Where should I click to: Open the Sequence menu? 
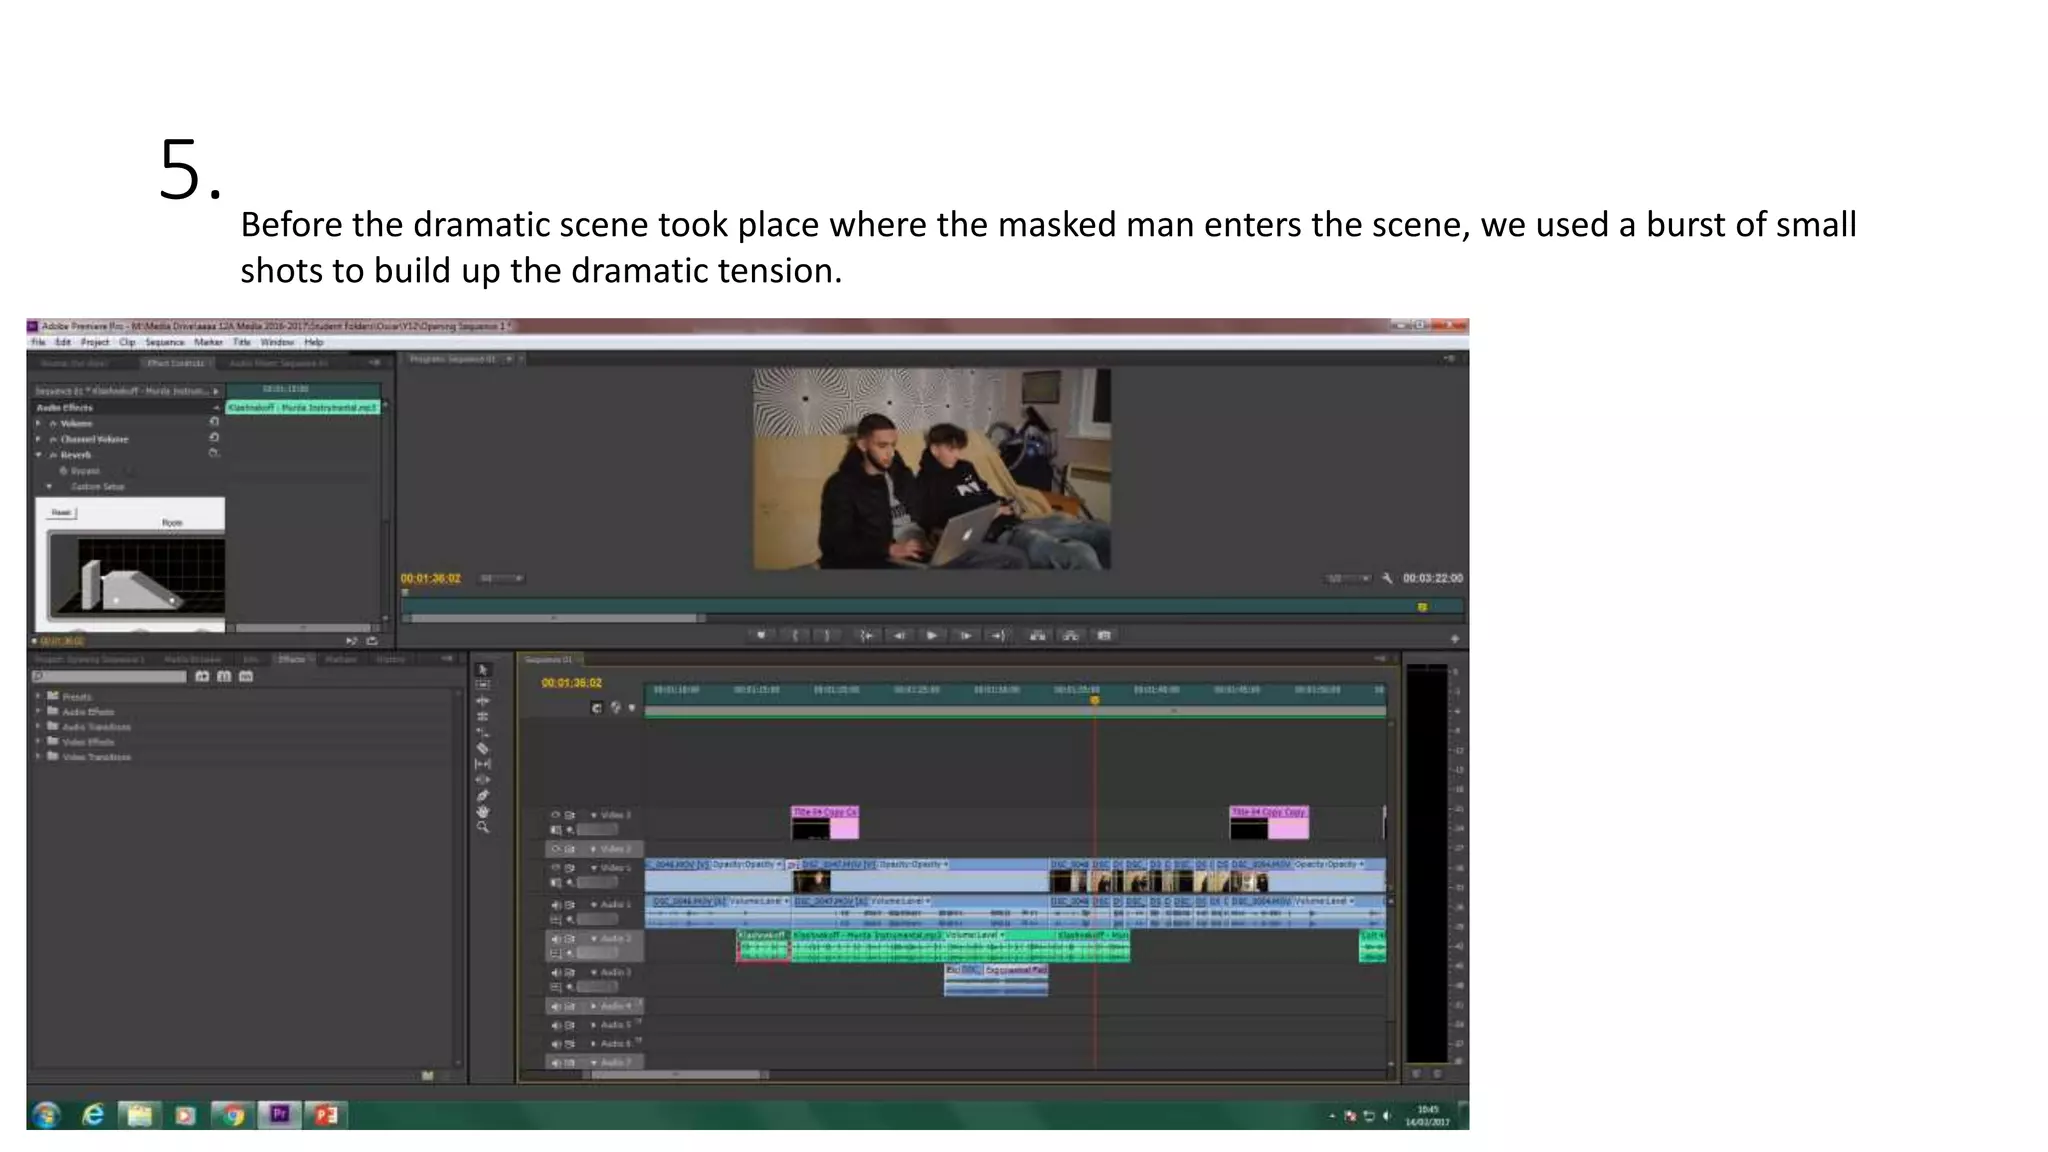(165, 342)
